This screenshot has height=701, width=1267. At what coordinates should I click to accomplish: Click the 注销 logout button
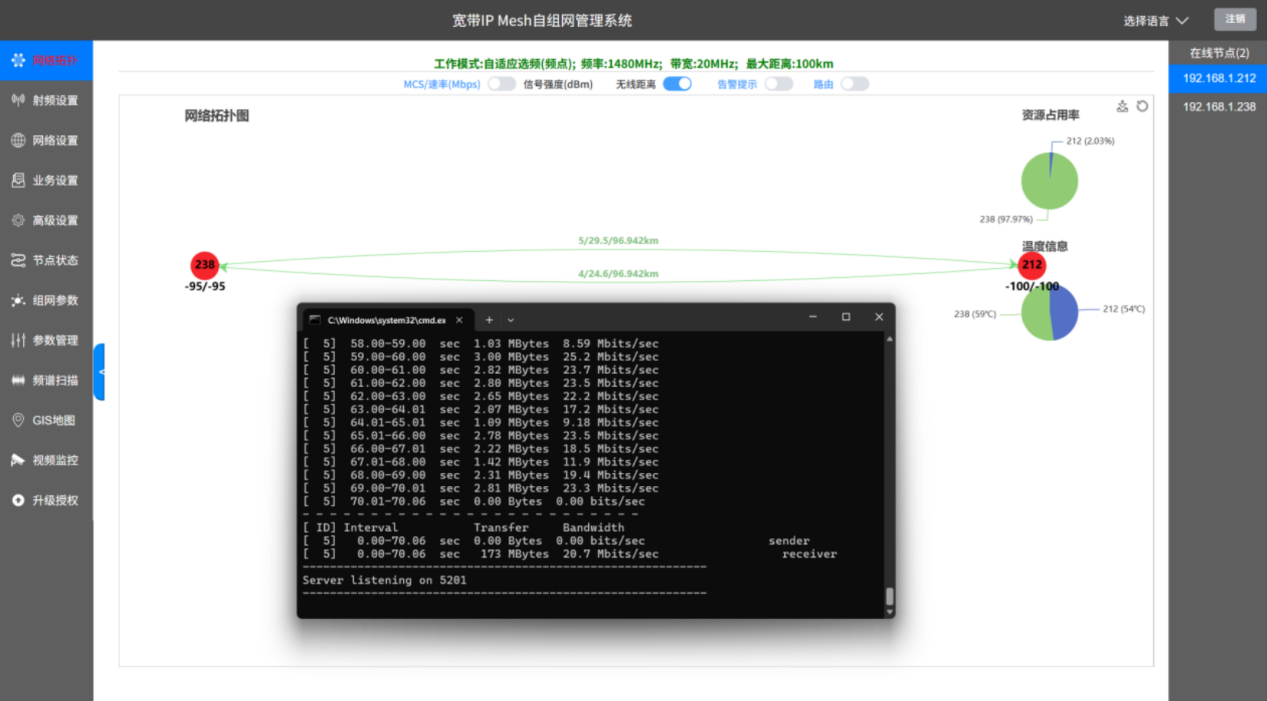point(1235,19)
